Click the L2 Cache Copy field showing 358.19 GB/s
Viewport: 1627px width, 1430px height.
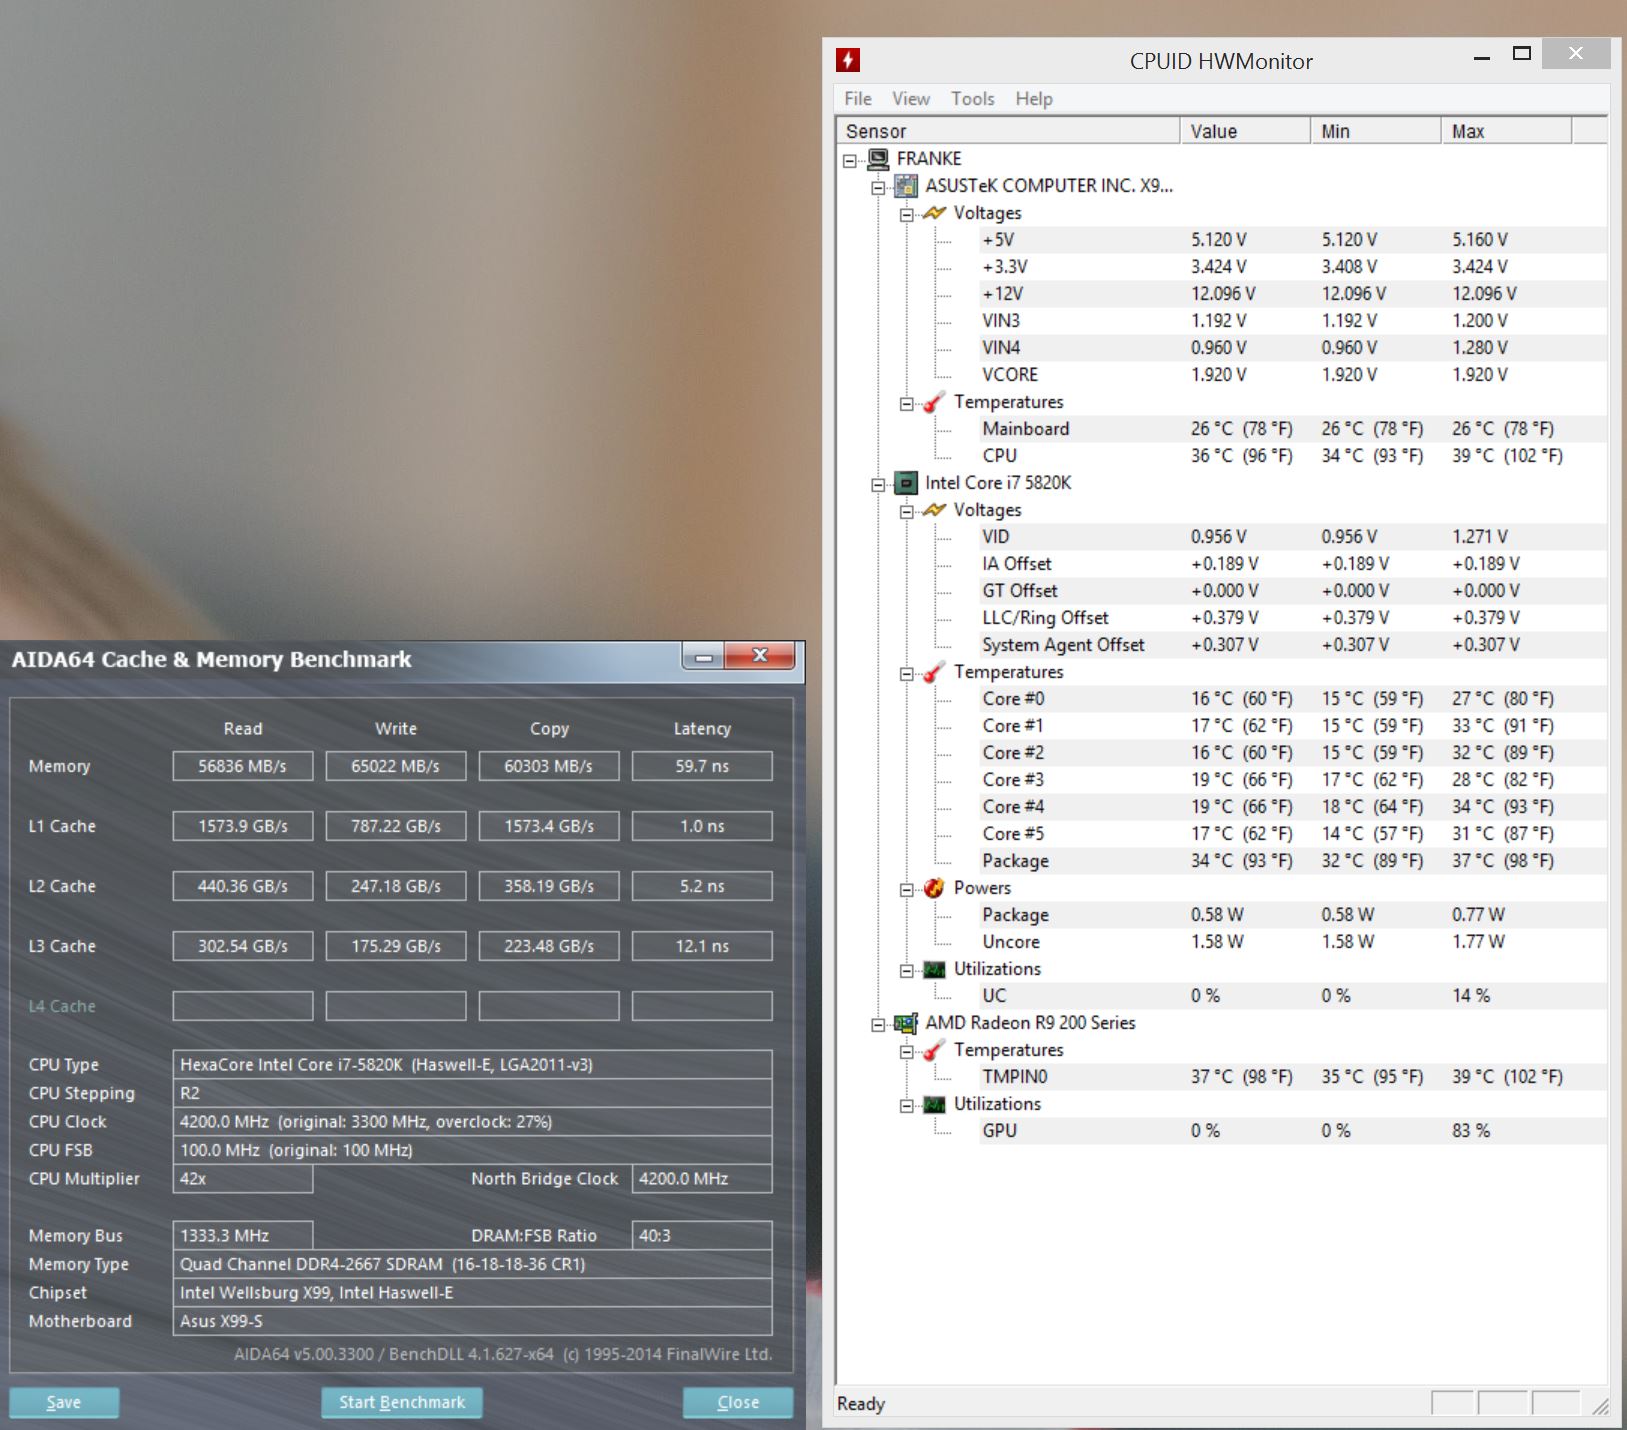[549, 886]
